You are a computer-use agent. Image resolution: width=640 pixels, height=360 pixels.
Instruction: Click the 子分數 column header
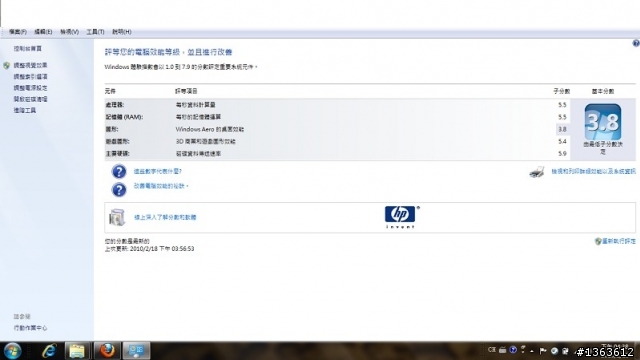click(x=562, y=91)
